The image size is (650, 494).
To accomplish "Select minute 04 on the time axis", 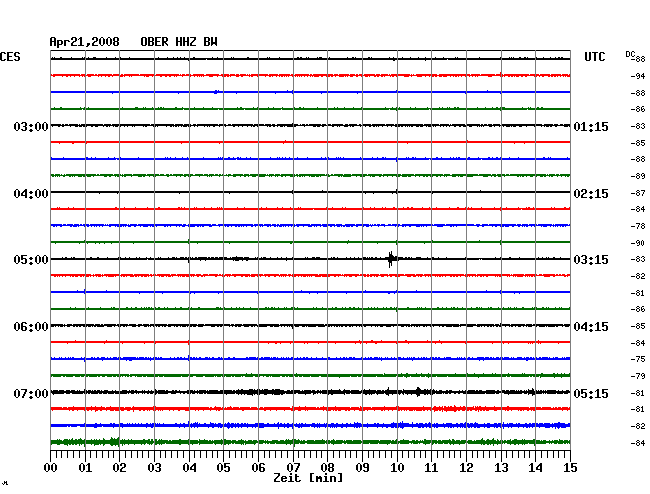I will [x=189, y=467].
